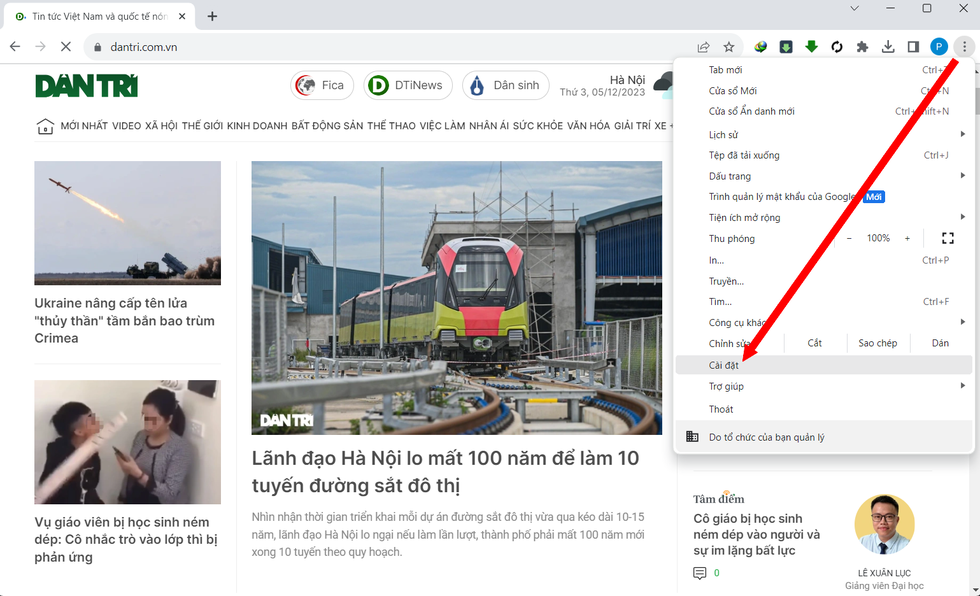Open the new tab plus button
Screen dimensions: 980x596
pos(212,16)
